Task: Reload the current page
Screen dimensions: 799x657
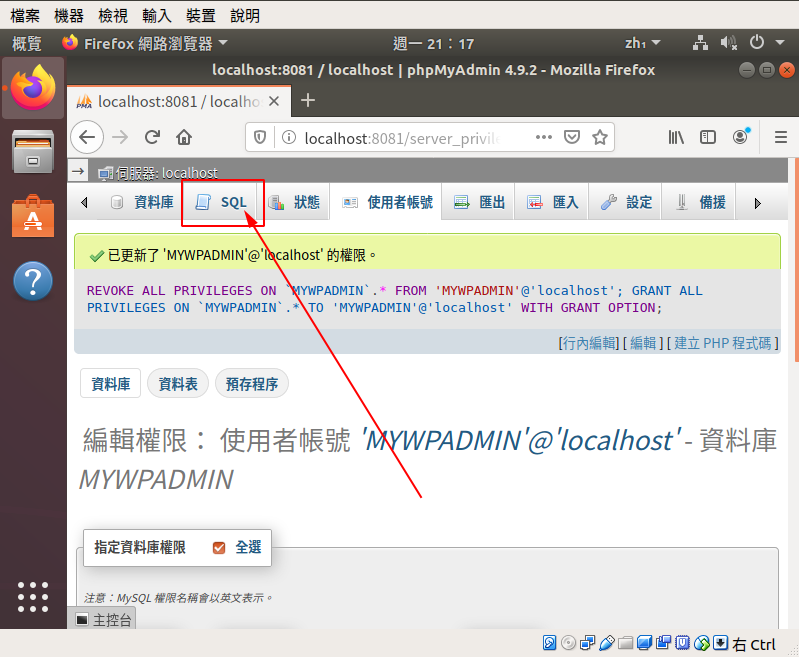Action: click(x=152, y=137)
